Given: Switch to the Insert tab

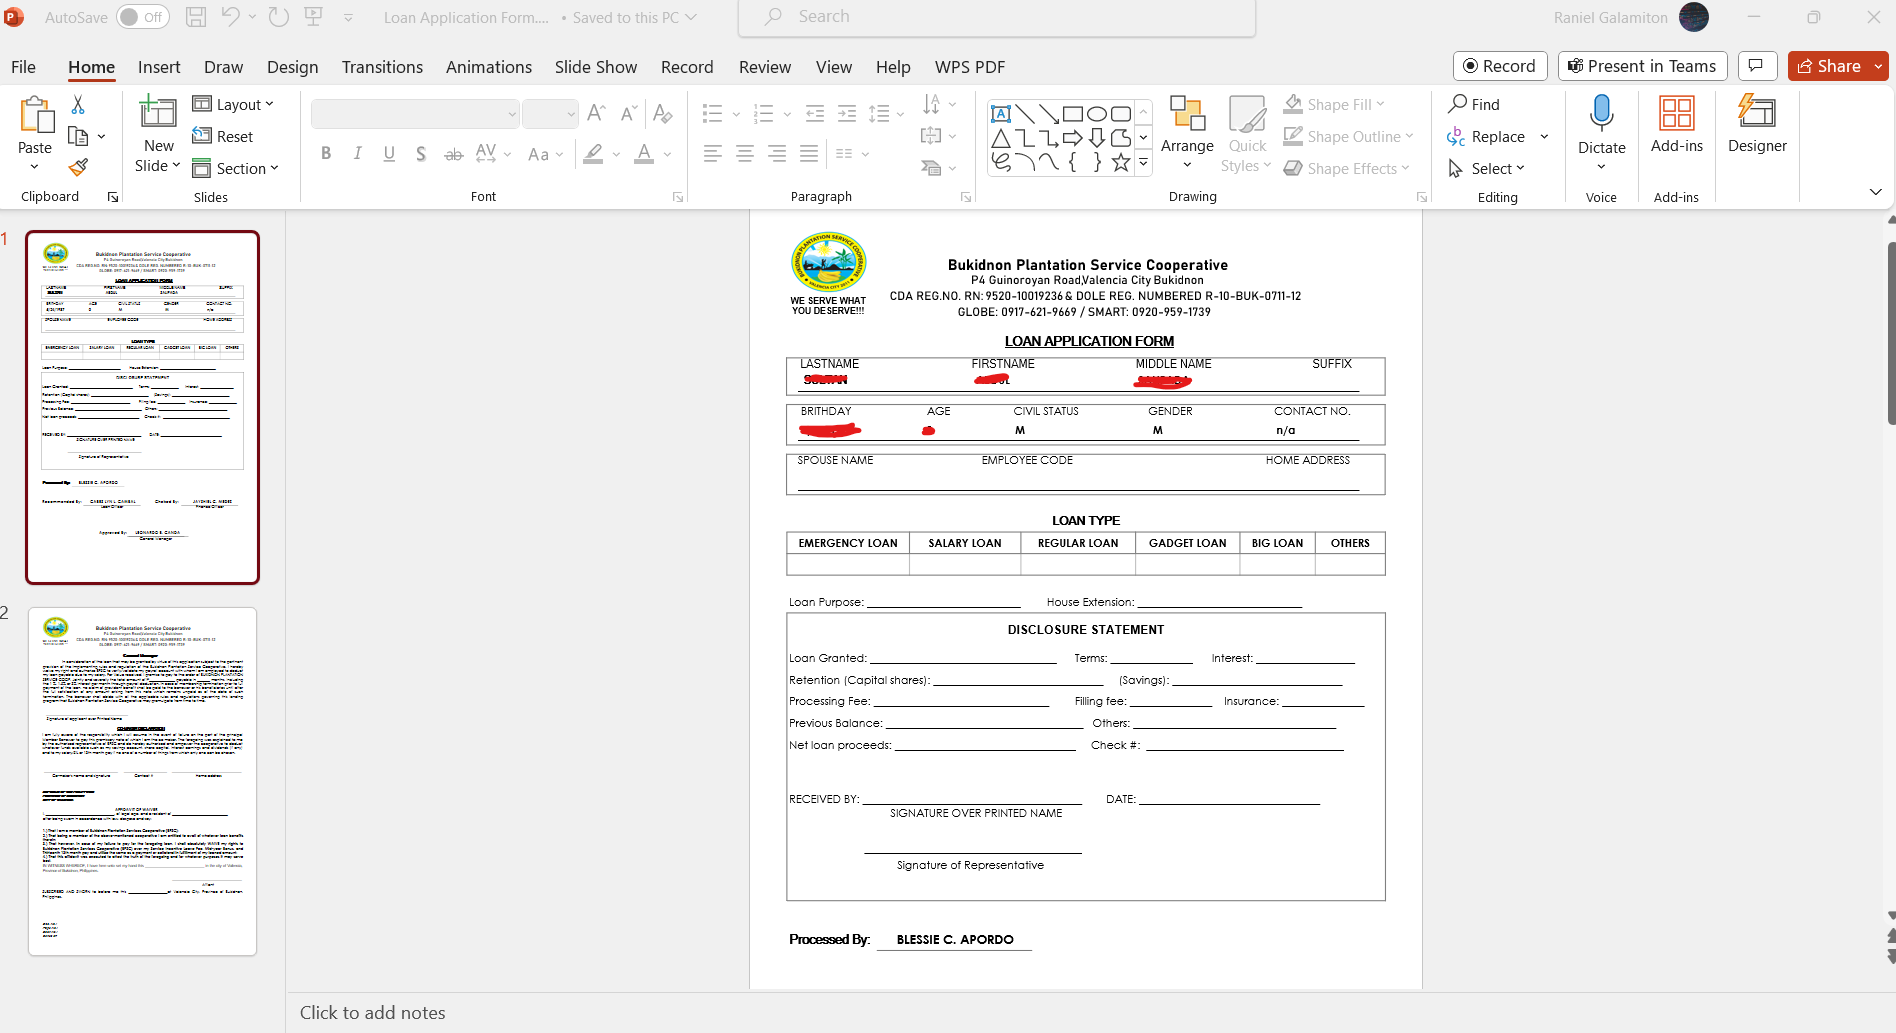Looking at the screenshot, I should click(159, 67).
